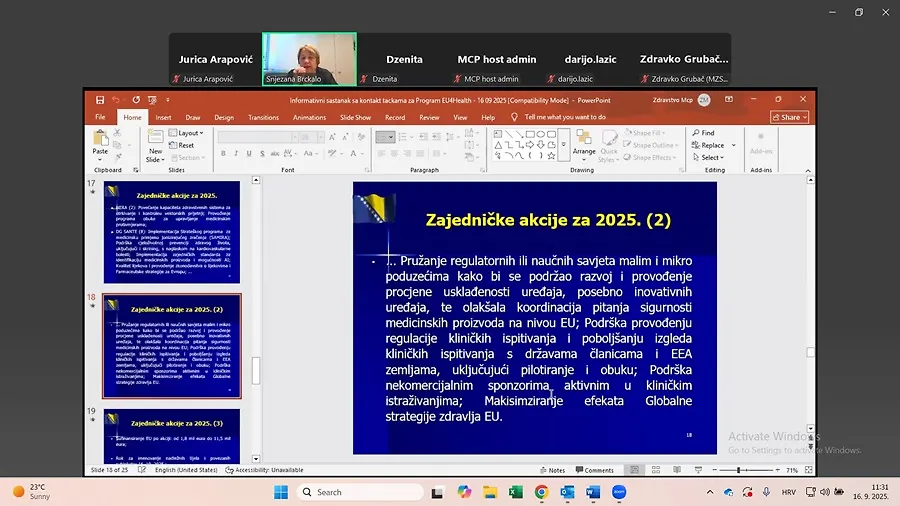Image resolution: width=900 pixels, height=506 pixels.
Task: Open Google Chrome from the taskbar
Action: tap(541, 492)
